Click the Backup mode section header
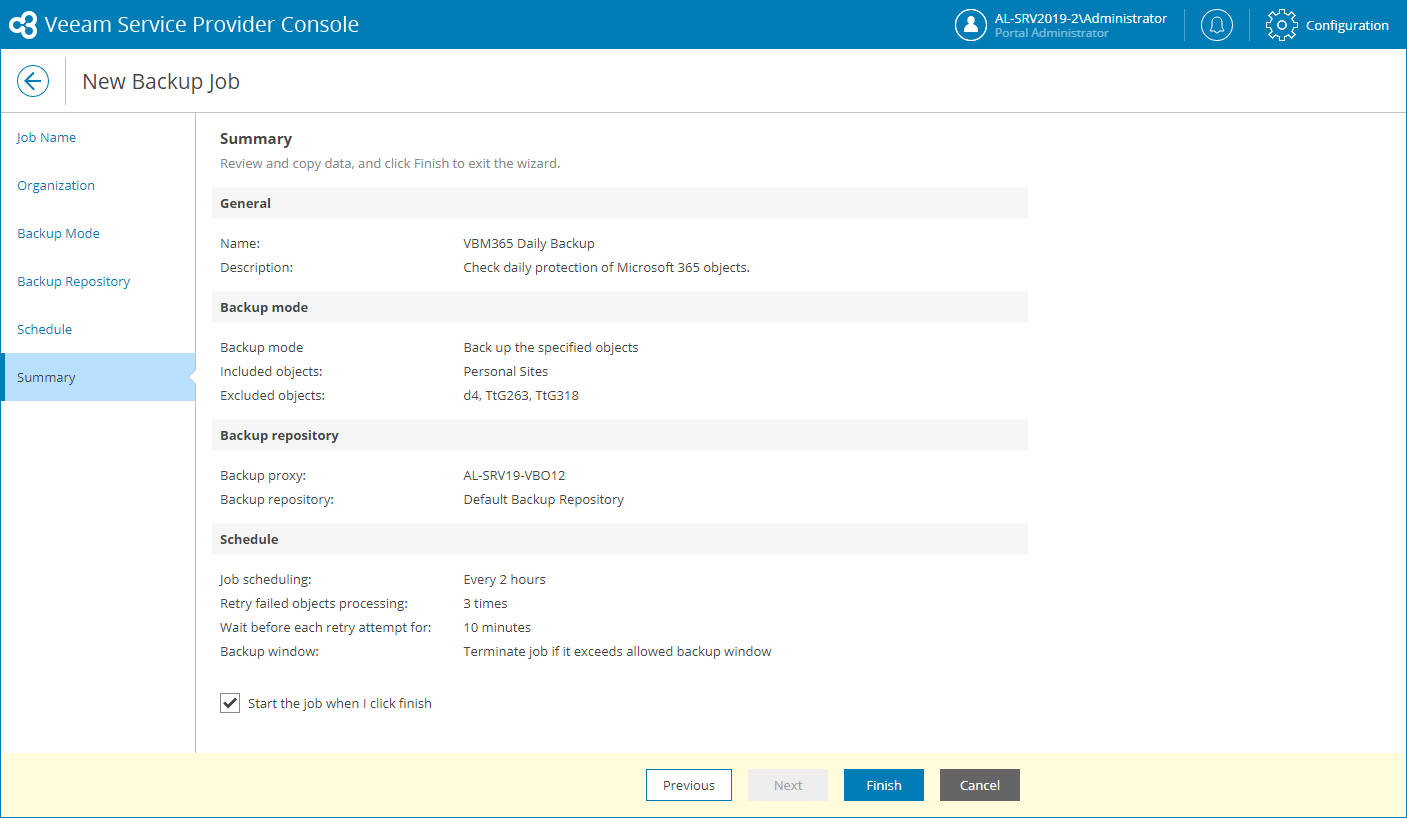The height and width of the screenshot is (818, 1407). (x=620, y=307)
